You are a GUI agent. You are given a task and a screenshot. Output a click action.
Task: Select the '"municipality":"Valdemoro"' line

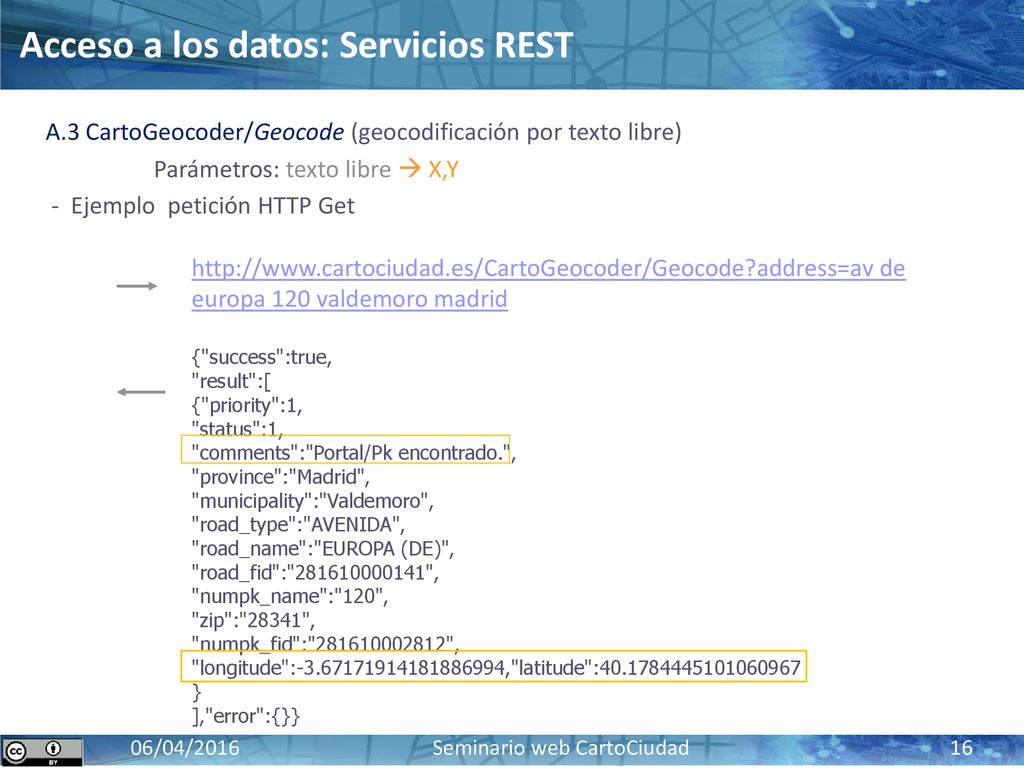coord(313,501)
